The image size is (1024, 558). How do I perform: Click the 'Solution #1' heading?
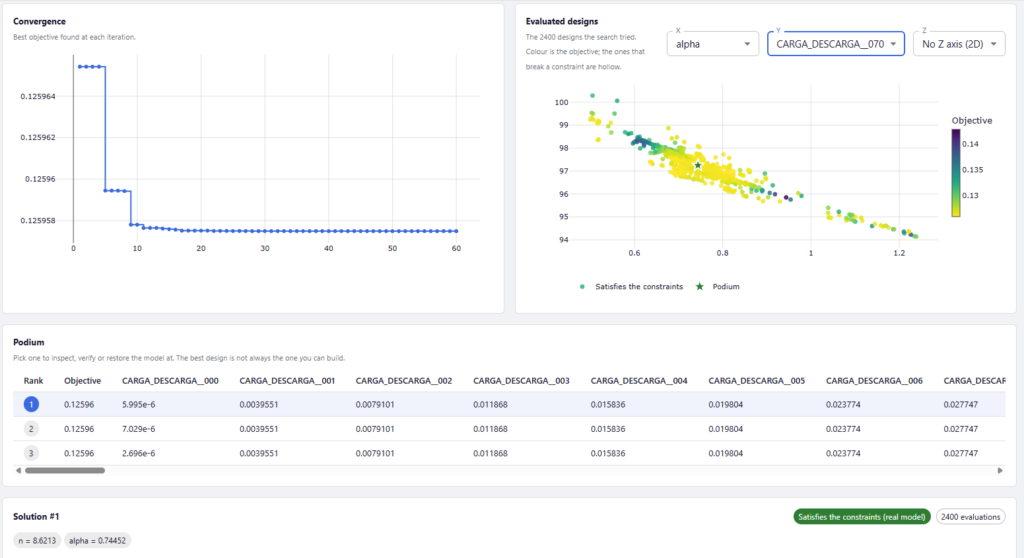click(36, 516)
